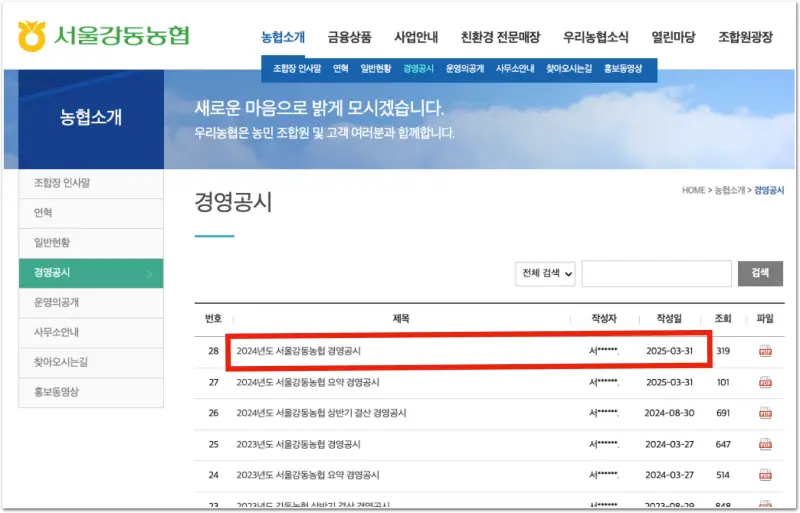Screen dimensions: 800x513
Task: Open 운영의공개 in the left sidebar
Action: pos(91,303)
